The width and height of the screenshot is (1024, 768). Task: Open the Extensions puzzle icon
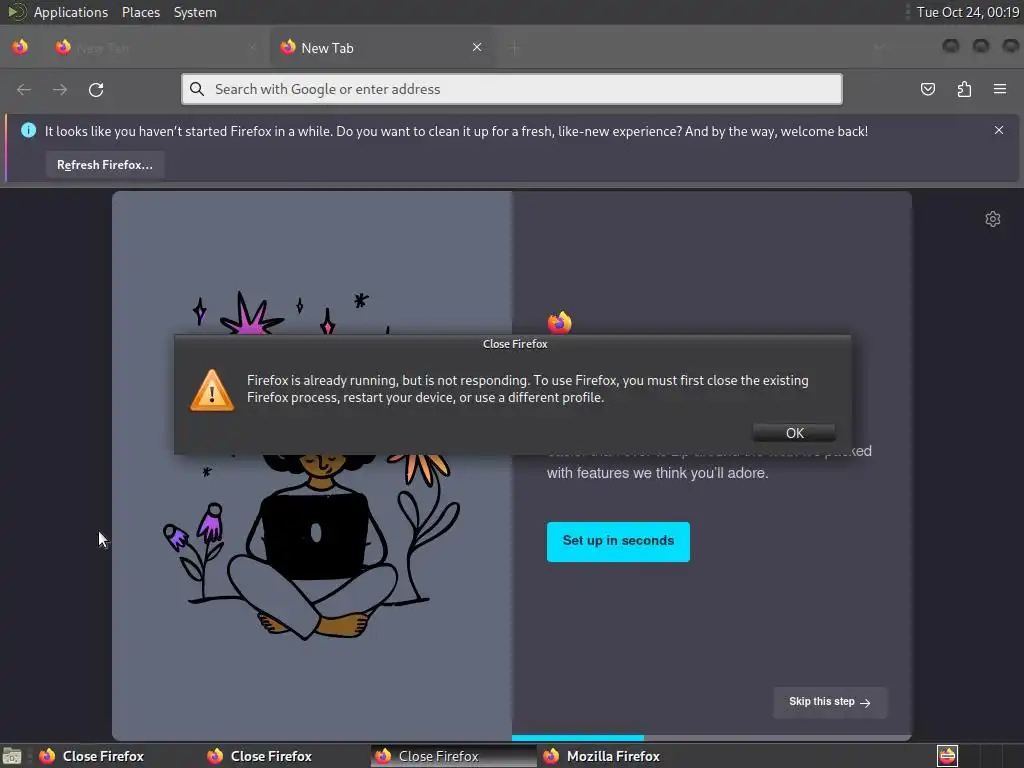coord(964,89)
